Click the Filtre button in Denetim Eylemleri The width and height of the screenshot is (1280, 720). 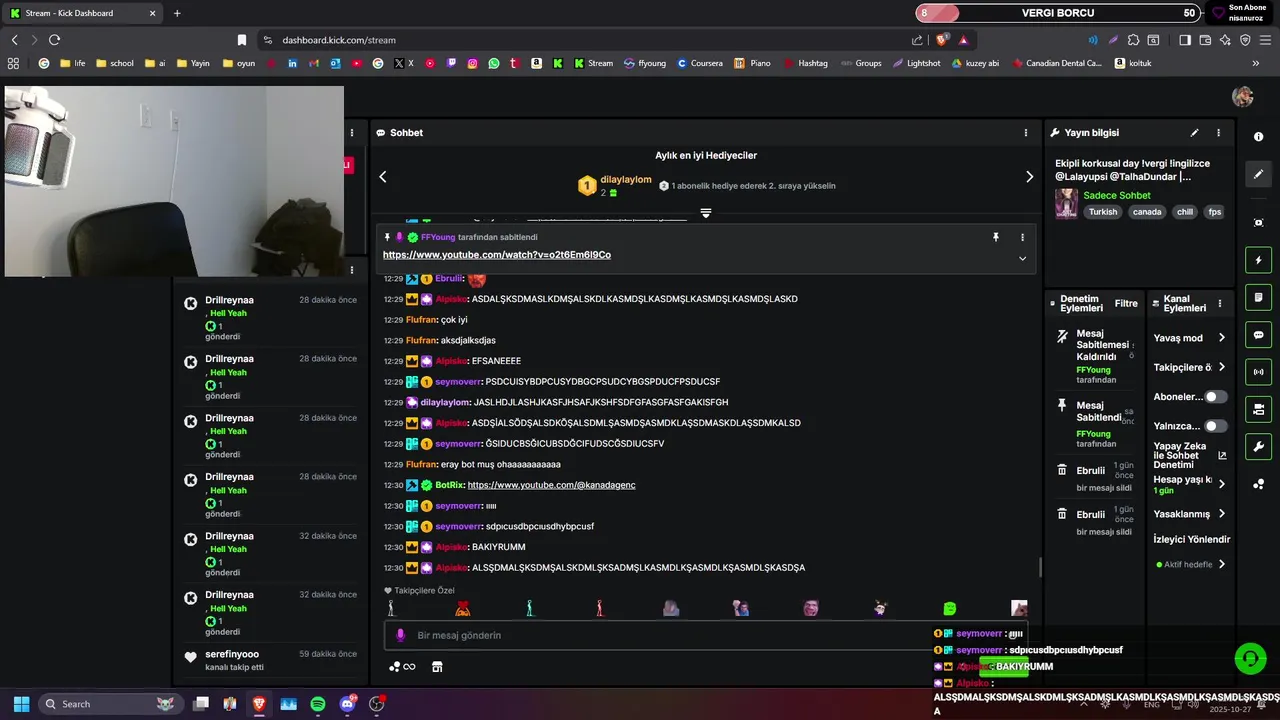1126,304
